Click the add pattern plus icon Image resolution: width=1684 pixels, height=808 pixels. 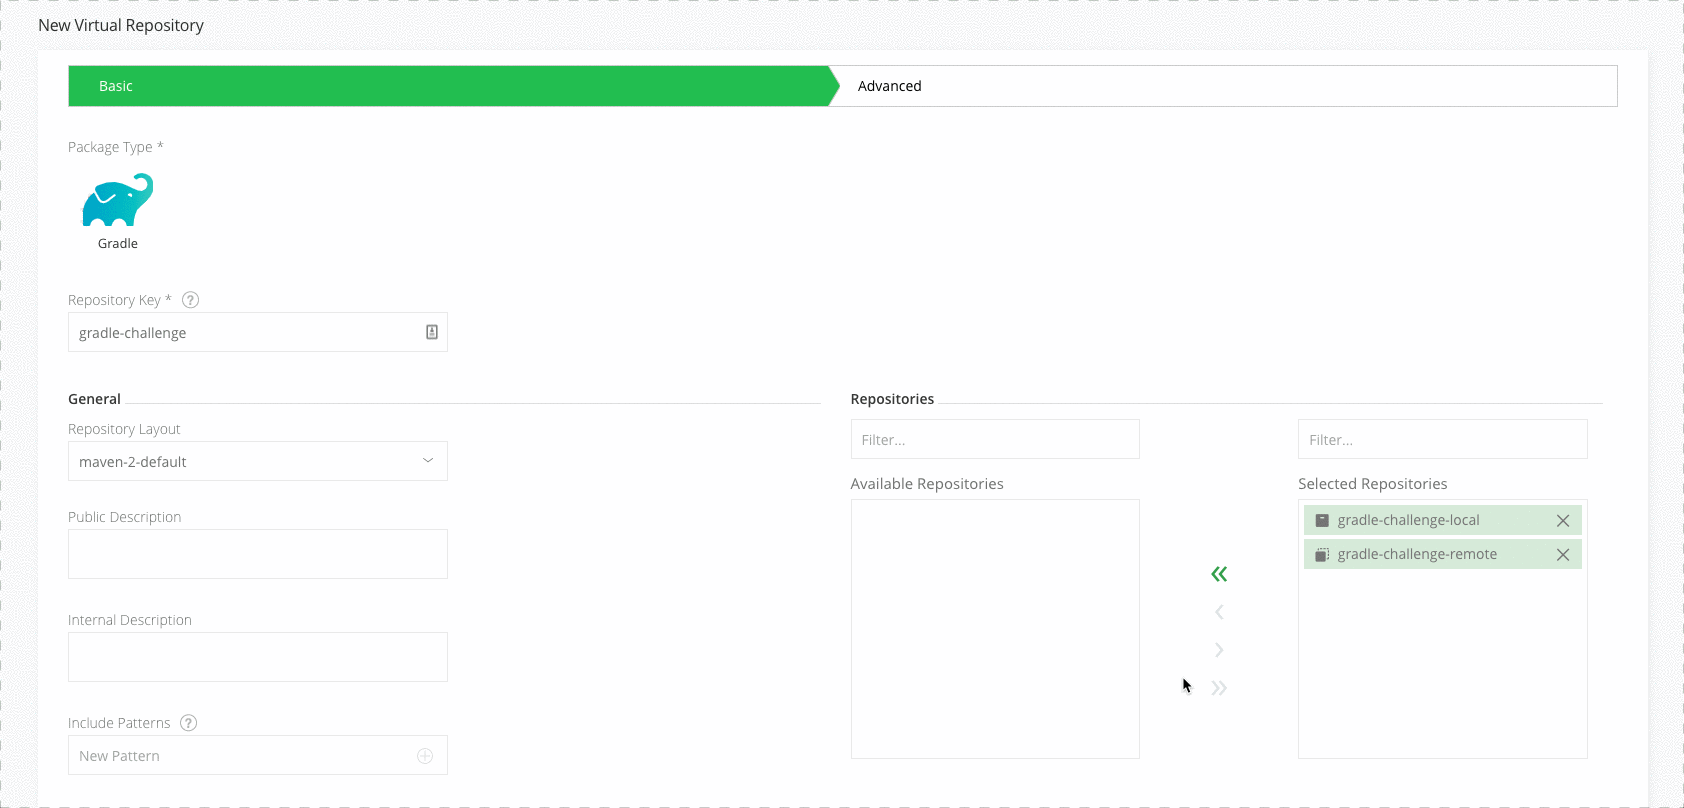[425, 756]
